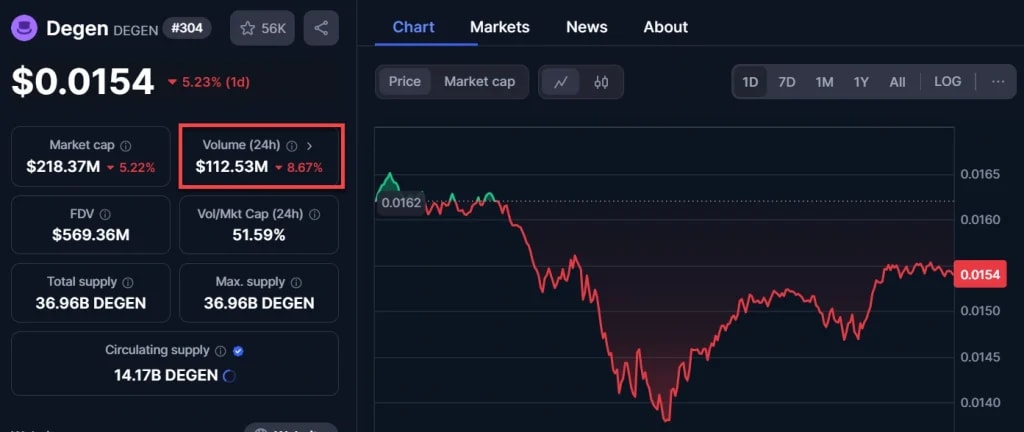Select the 1Y time range
This screenshot has height=432, width=1024.
[861, 82]
